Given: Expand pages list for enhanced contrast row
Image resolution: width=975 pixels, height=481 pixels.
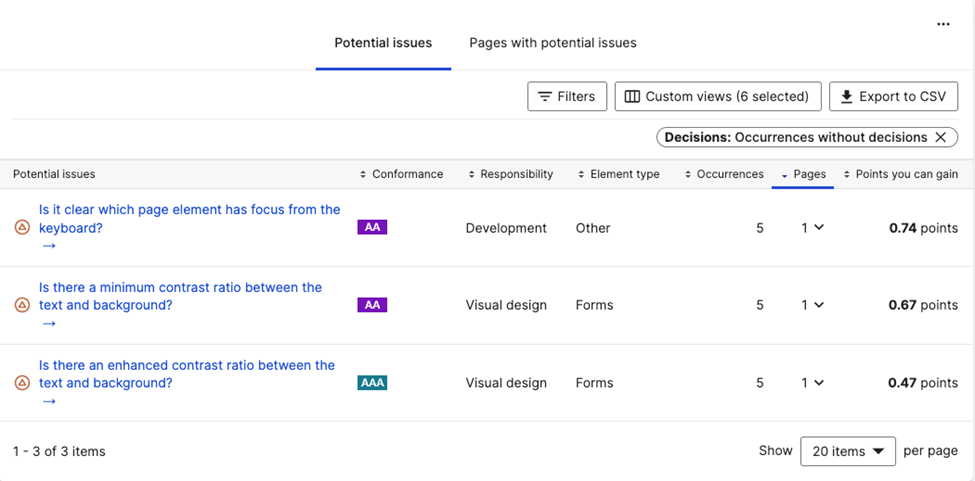Looking at the screenshot, I should [813, 383].
